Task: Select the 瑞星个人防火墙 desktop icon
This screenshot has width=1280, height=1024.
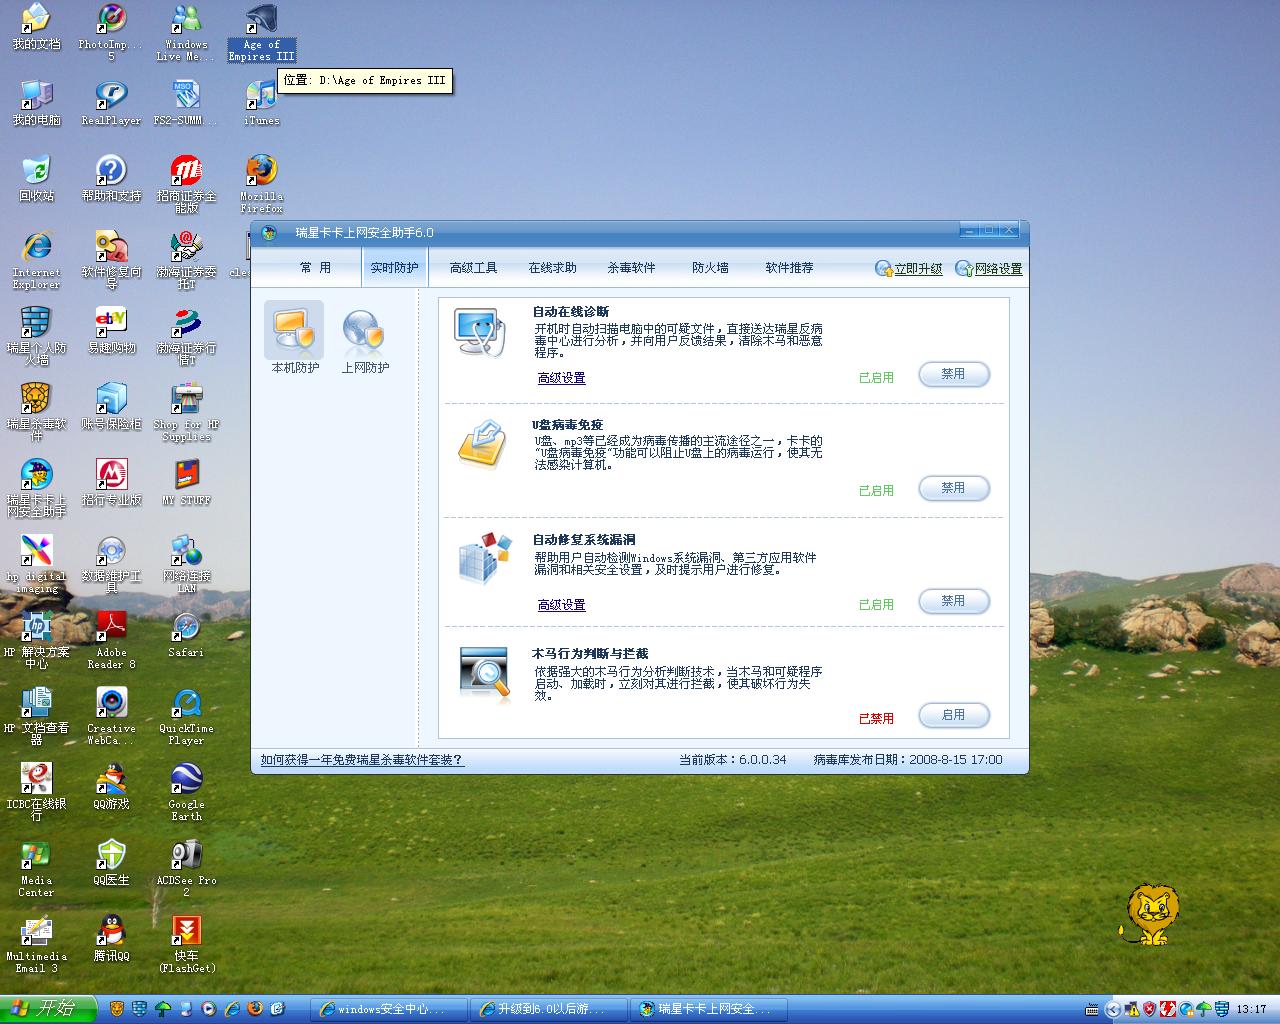Action: click(36, 336)
